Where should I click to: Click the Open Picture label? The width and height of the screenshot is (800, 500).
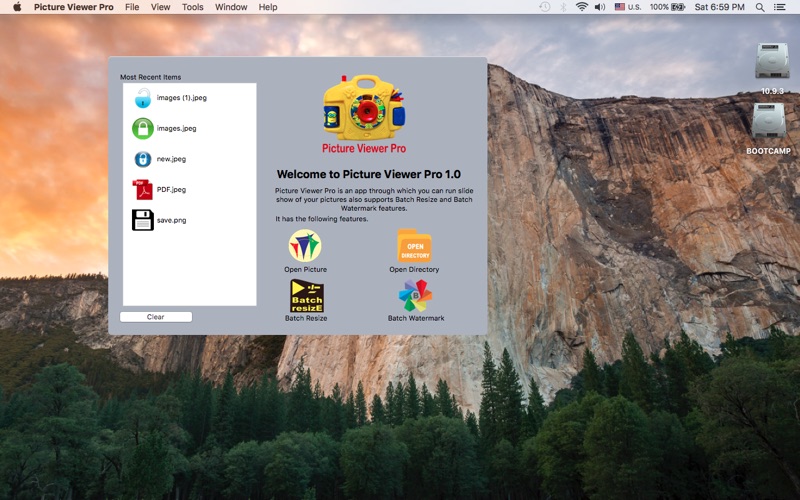click(306, 269)
